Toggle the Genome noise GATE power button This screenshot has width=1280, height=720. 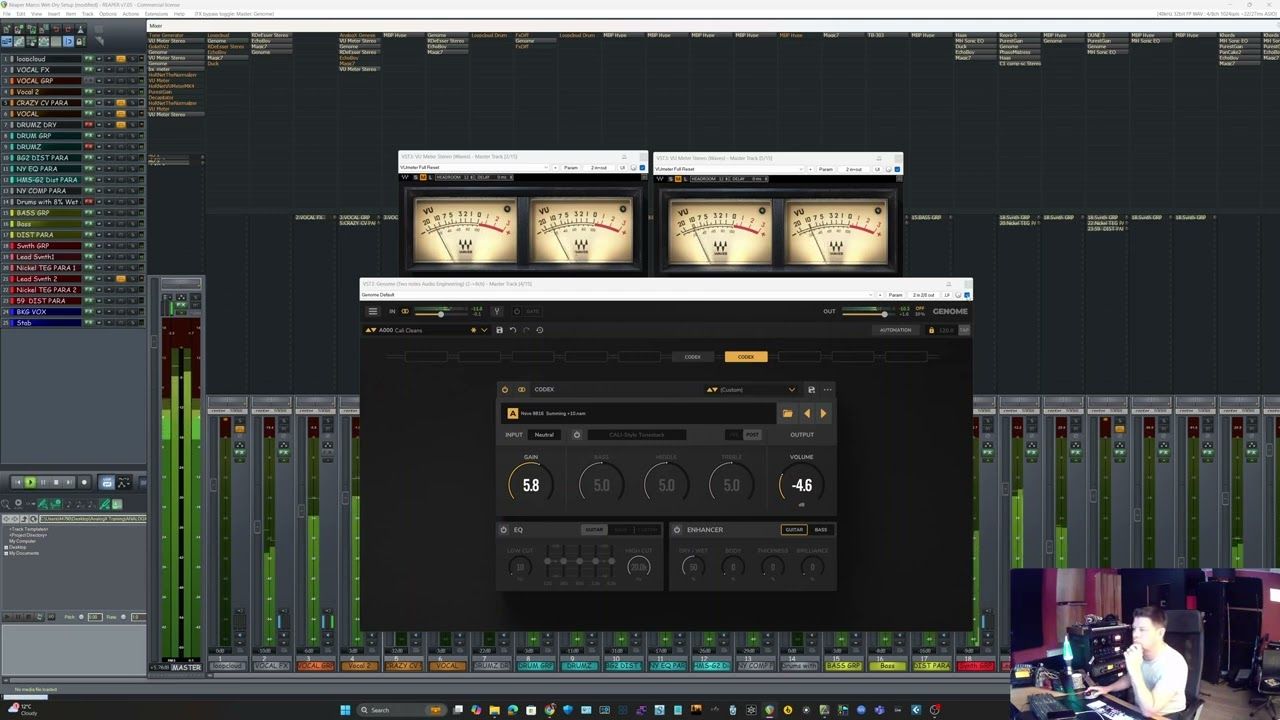pos(517,311)
